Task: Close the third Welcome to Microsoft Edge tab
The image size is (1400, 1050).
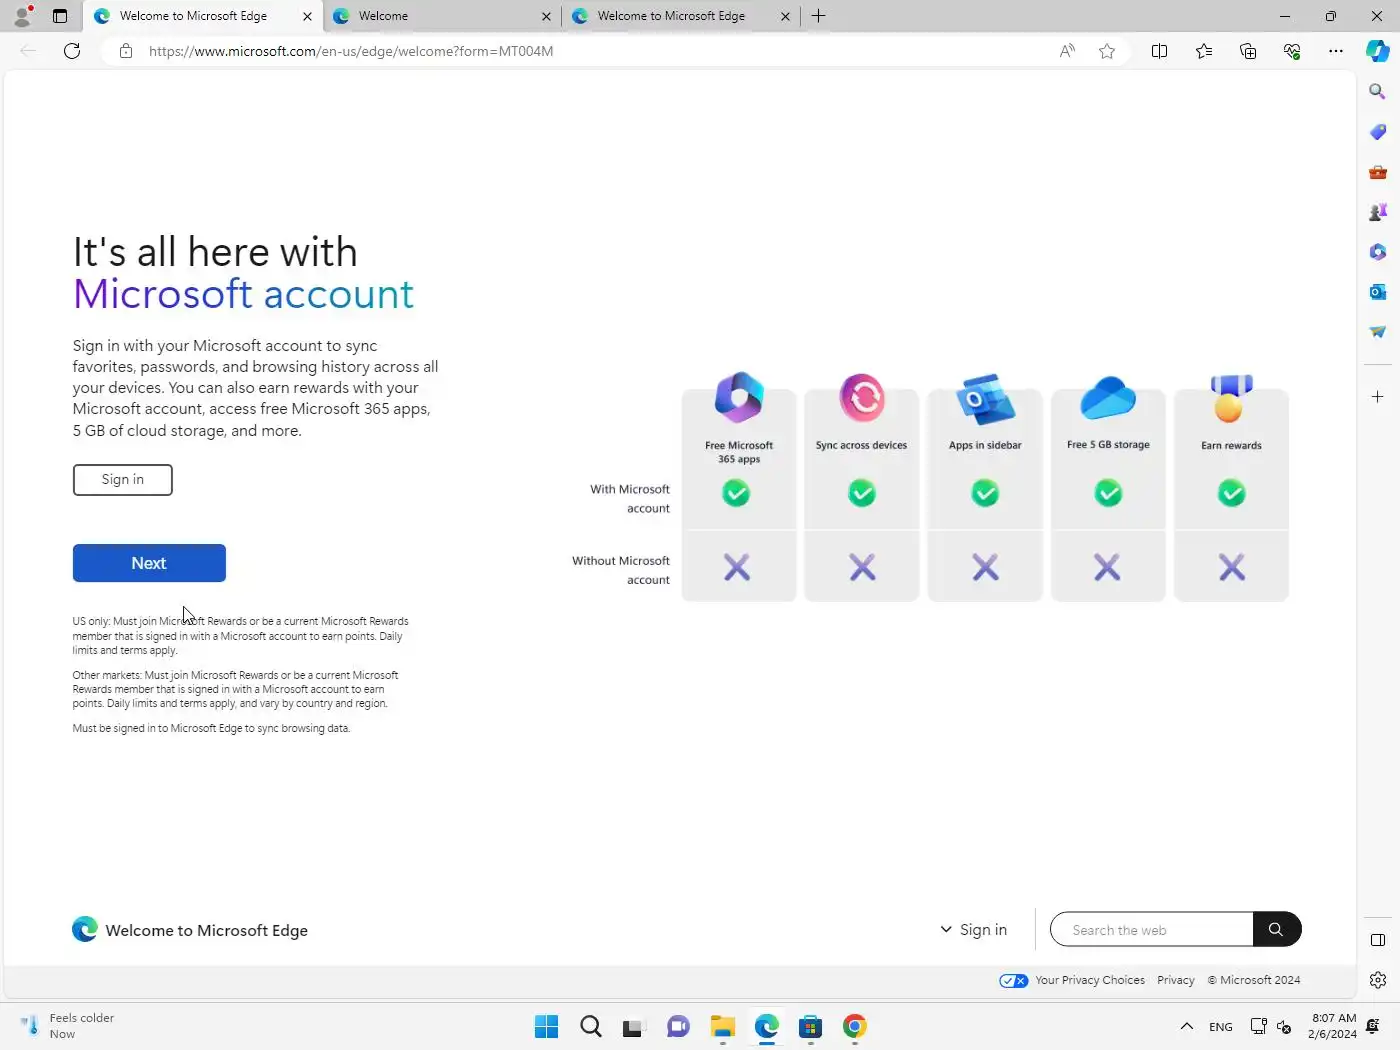Action: (785, 16)
